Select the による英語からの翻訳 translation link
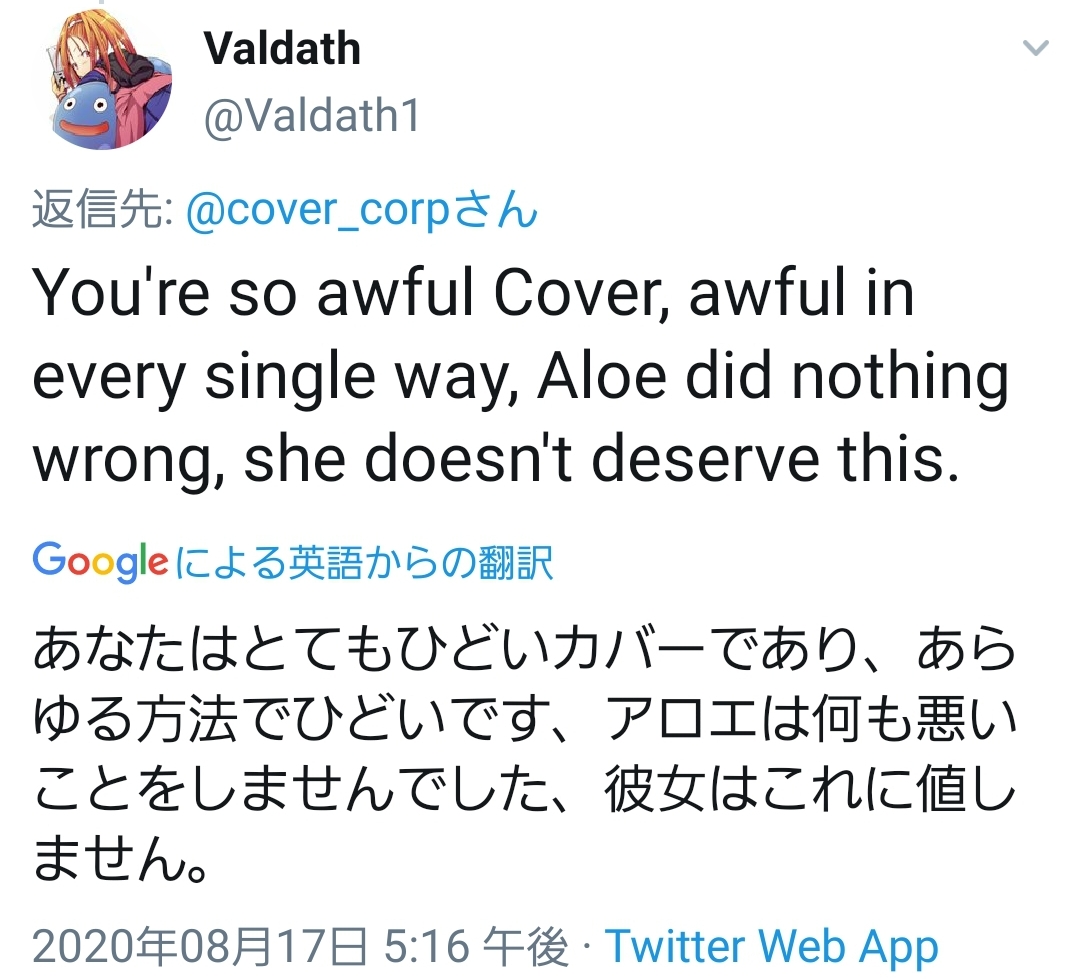The height and width of the screenshot is (979, 1080). tap(364, 561)
